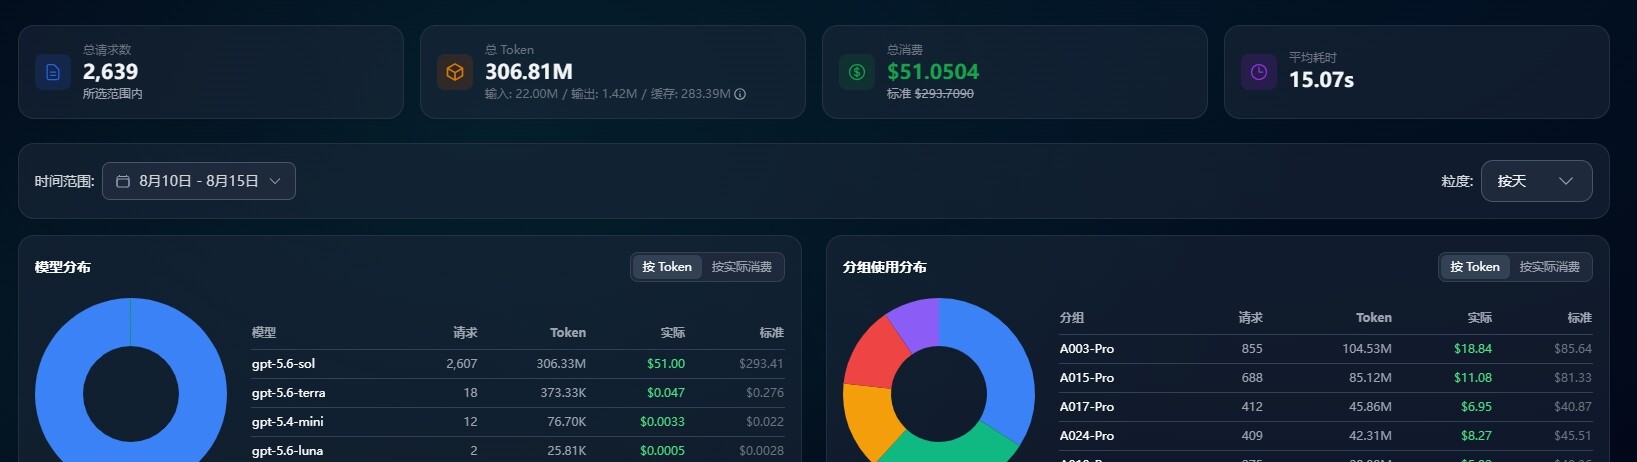The height and width of the screenshot is (462, 1637).
Task: Expand the date range chevron arrow
Action: tap(275, 181)
